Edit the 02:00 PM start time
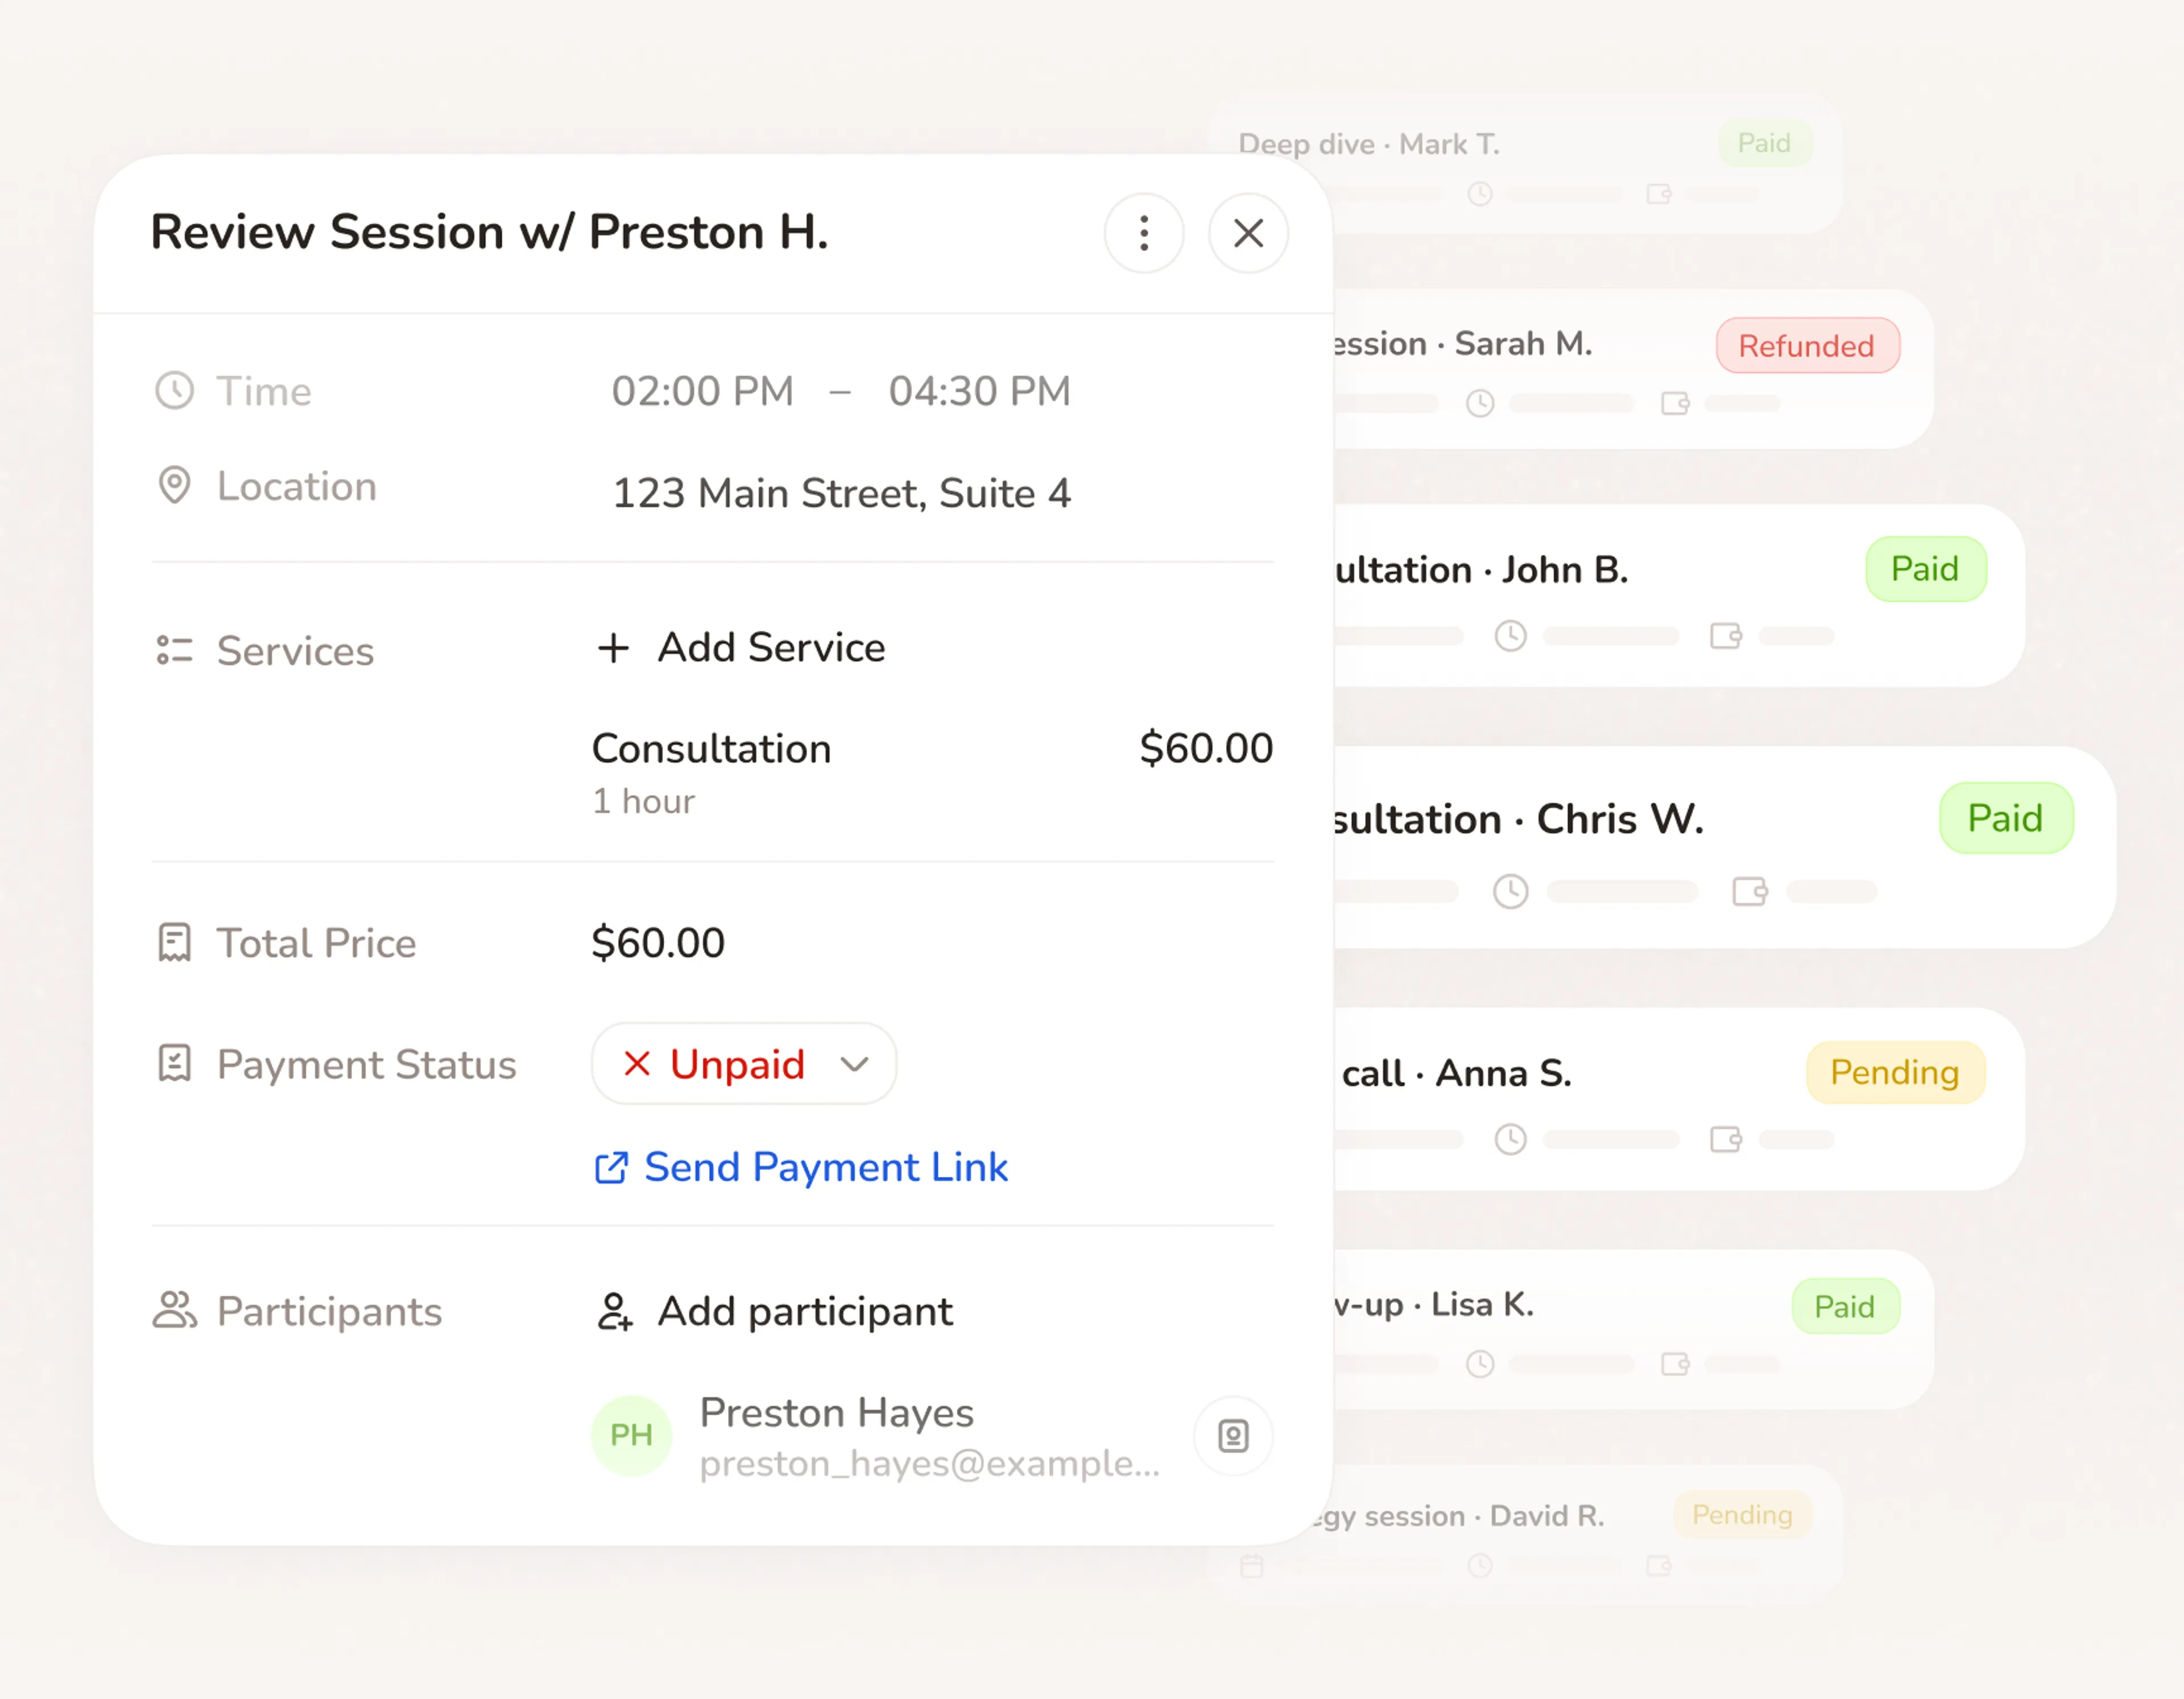Image resolution: width=2184 pixels, height=1699 pixels. (702, 391)
